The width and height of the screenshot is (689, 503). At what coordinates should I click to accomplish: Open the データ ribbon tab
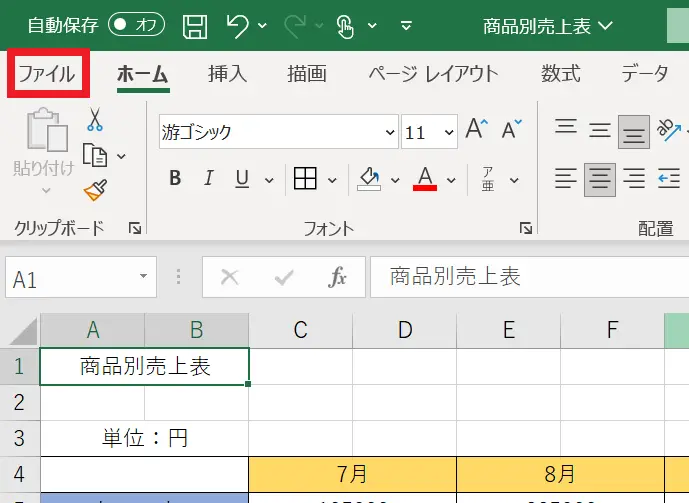pyautogui.click(x=645, y=73)
